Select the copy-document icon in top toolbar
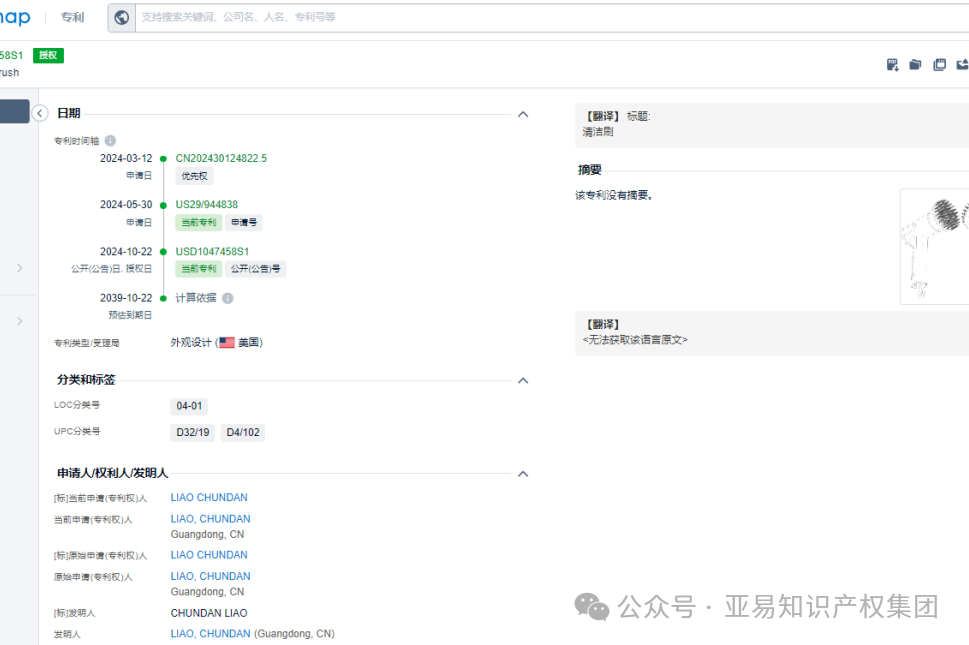969x645 pixels. [x=939, y=63]
